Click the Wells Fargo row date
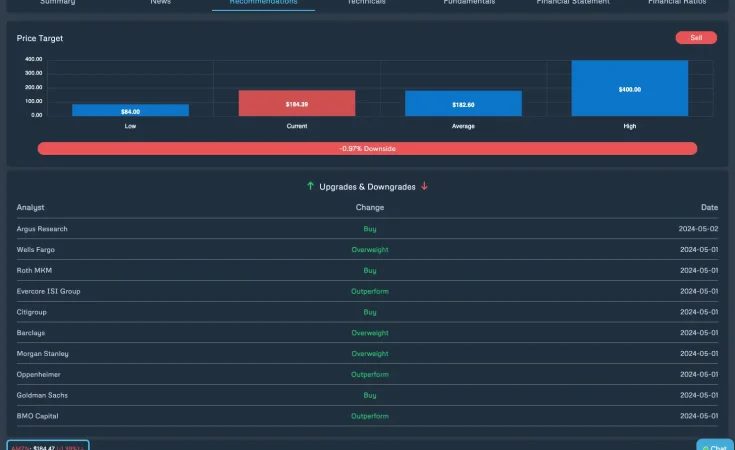 [699, 249]
